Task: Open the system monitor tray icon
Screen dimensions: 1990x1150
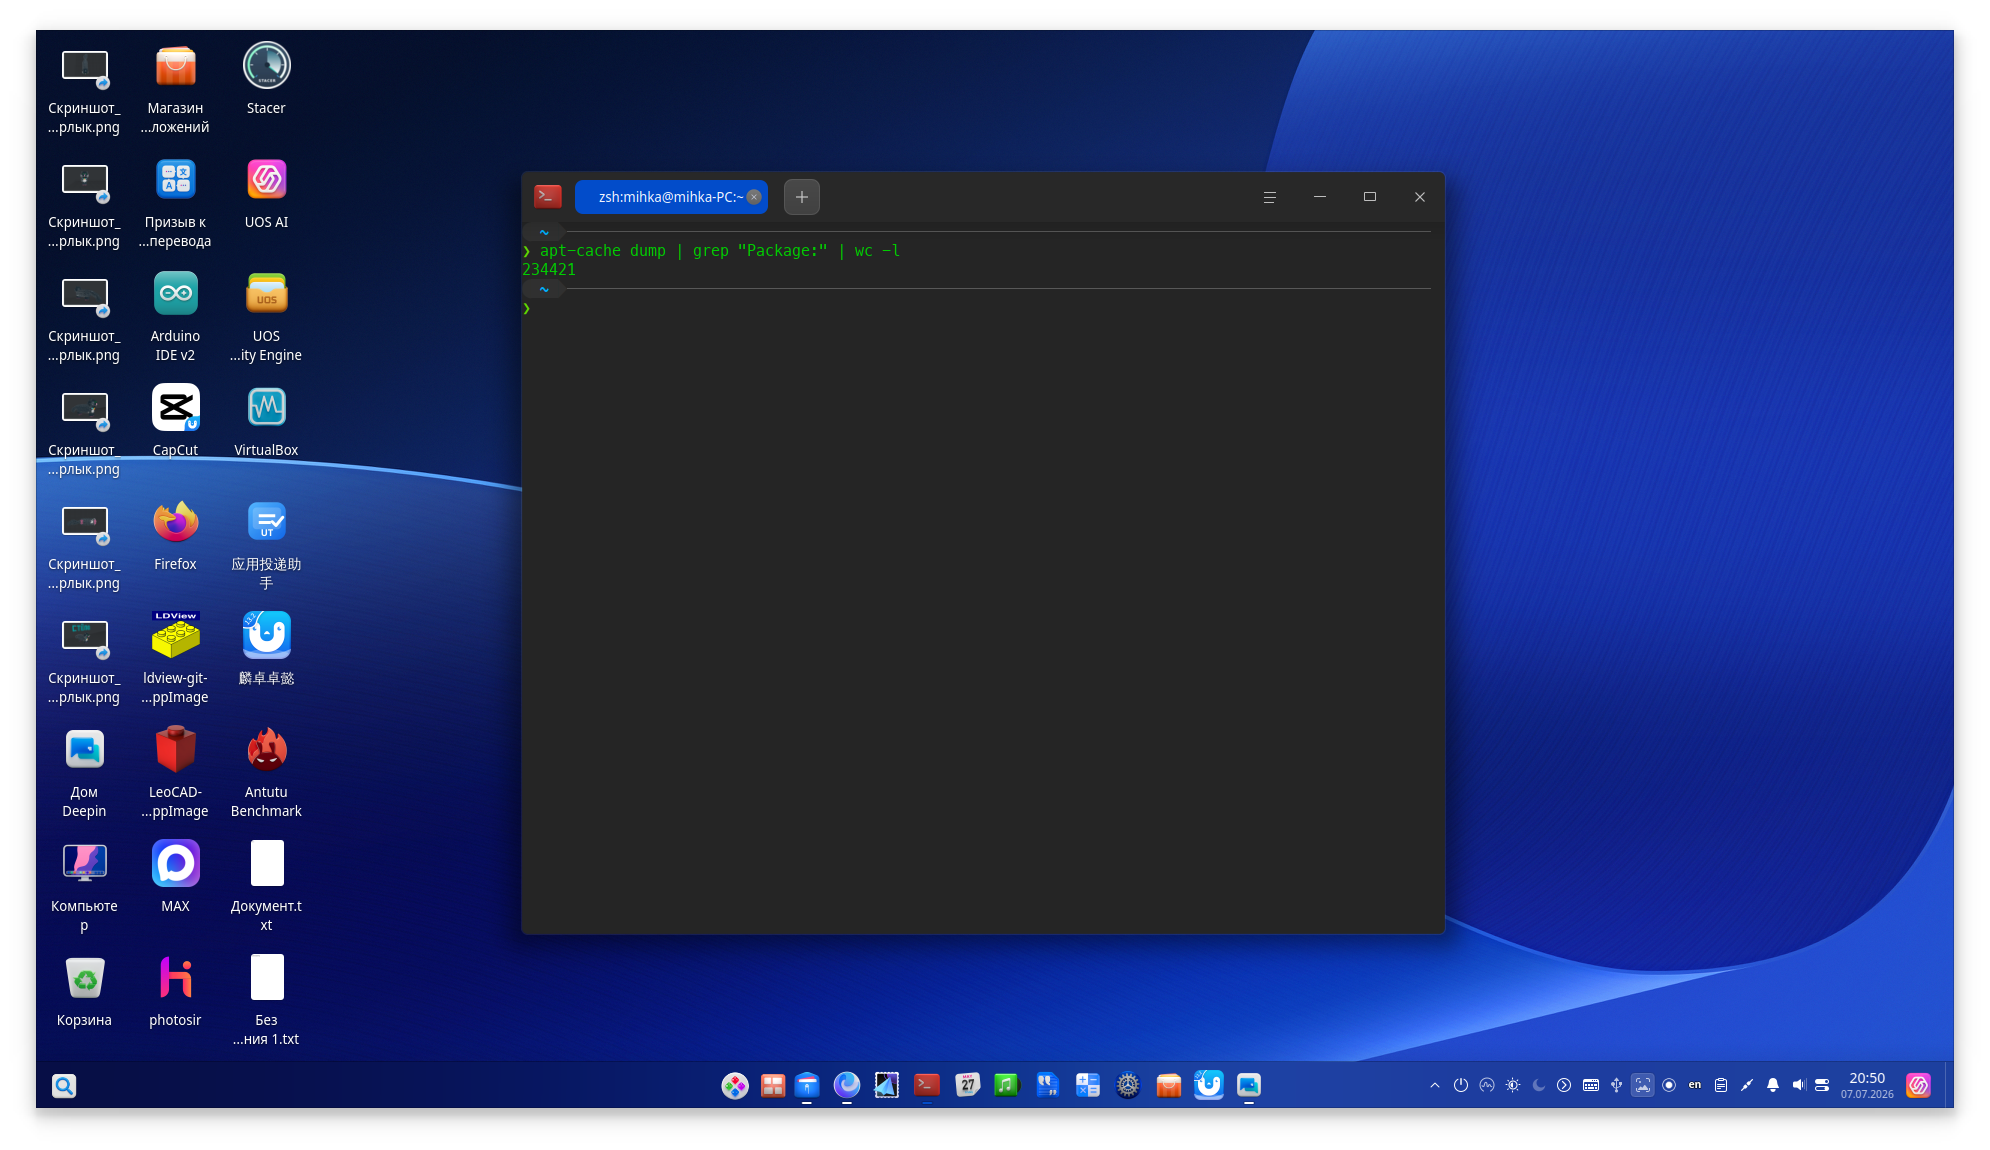Action: [1487, 1085]
